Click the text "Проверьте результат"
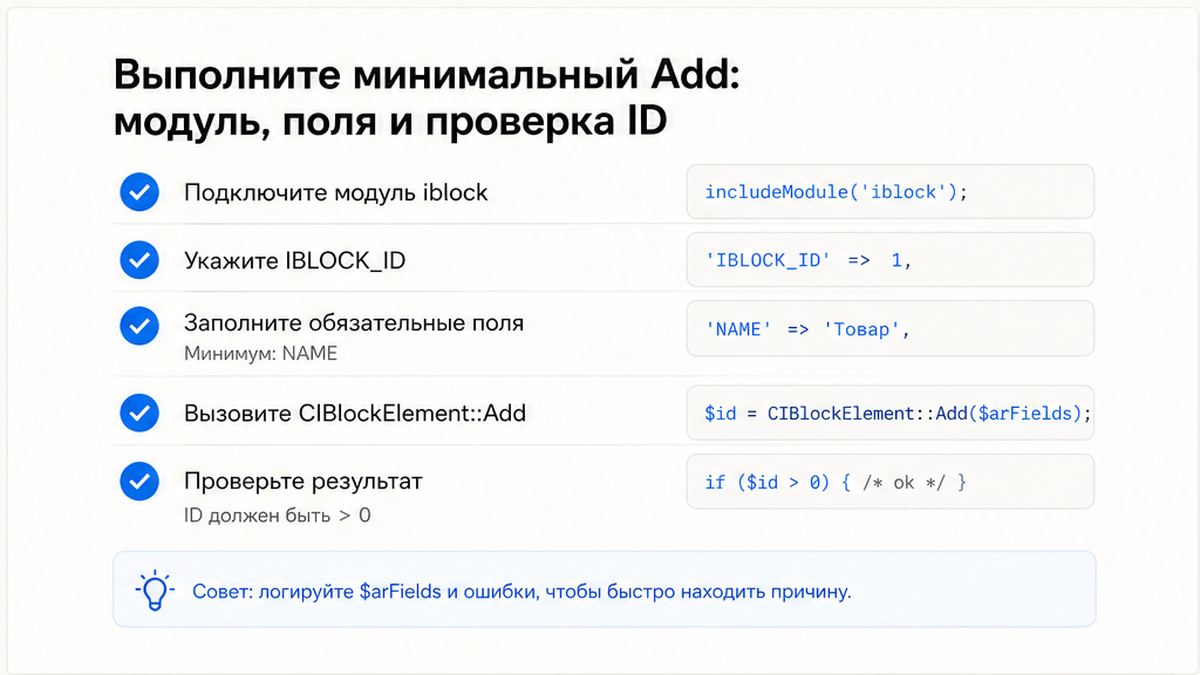This screenshot has height=675, width=1200. click(303, 481)
